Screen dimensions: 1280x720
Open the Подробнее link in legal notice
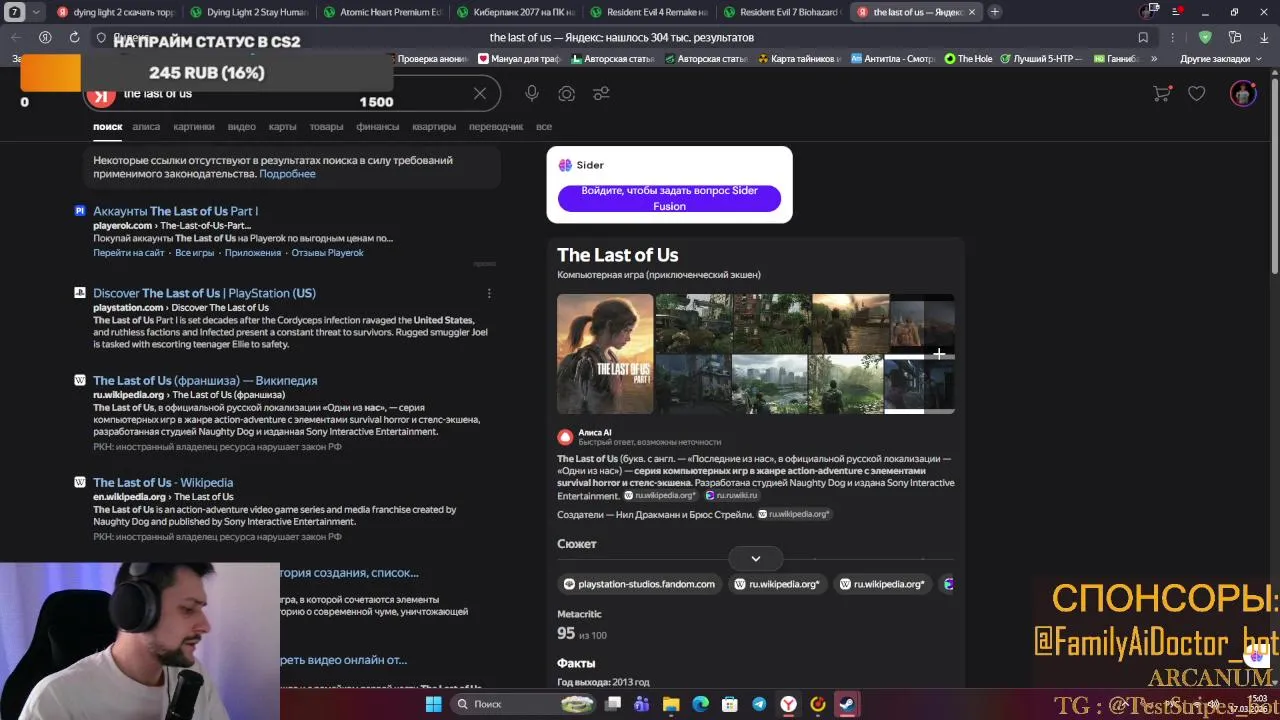[287, 174]
